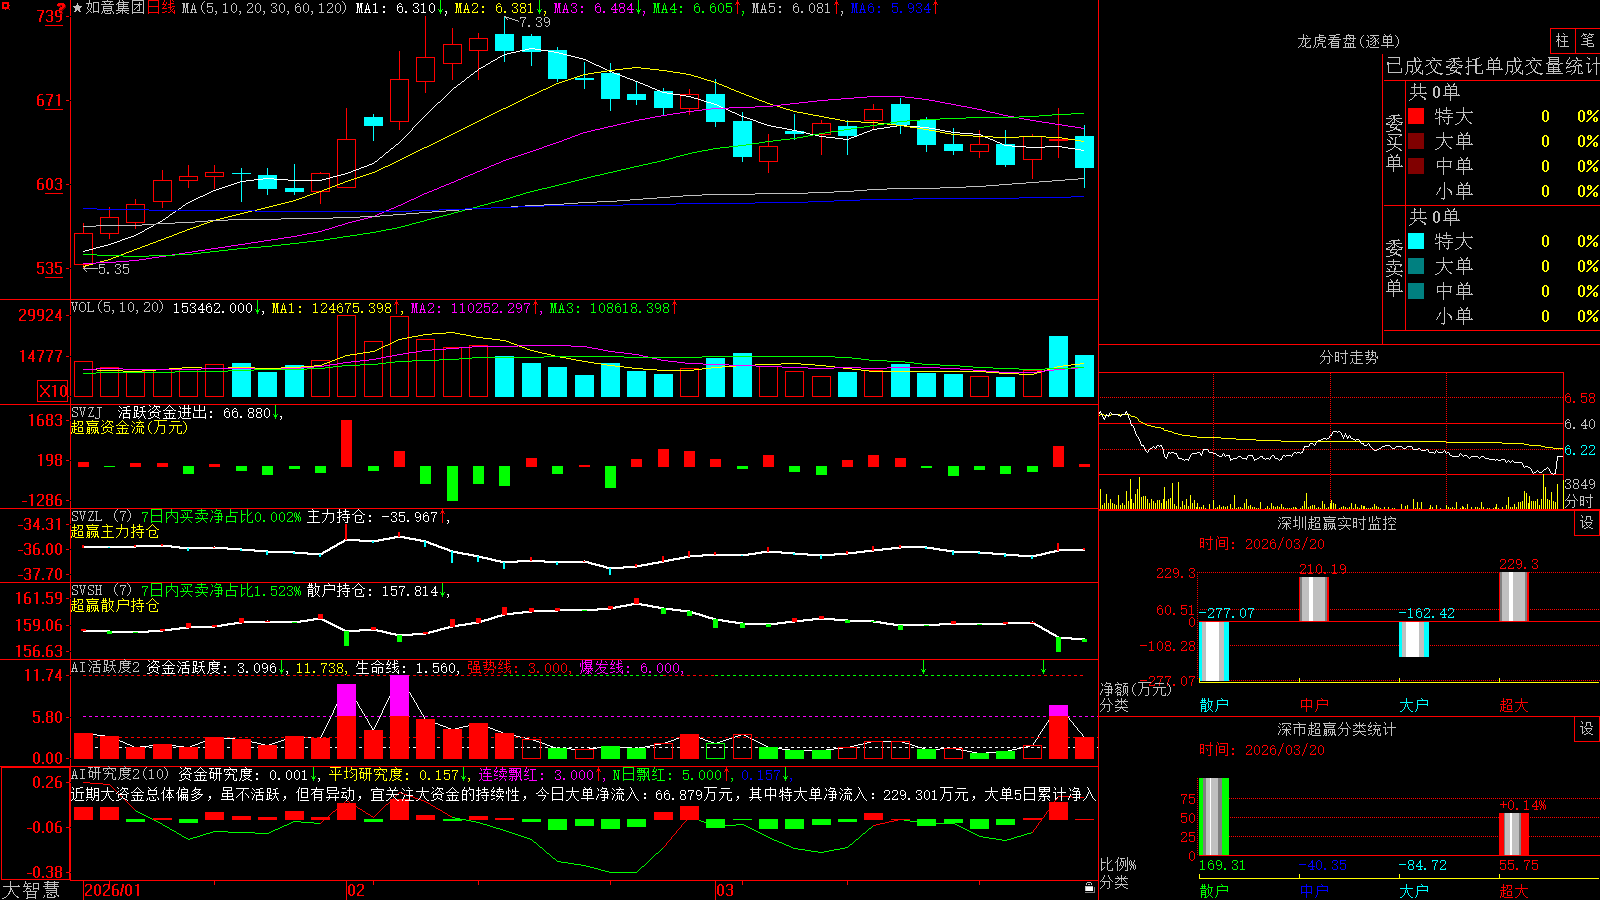Click the 超大 +0.14% bar in classification stats
This screenshot has width=1600, height=900.
(x=1514, y=834)
